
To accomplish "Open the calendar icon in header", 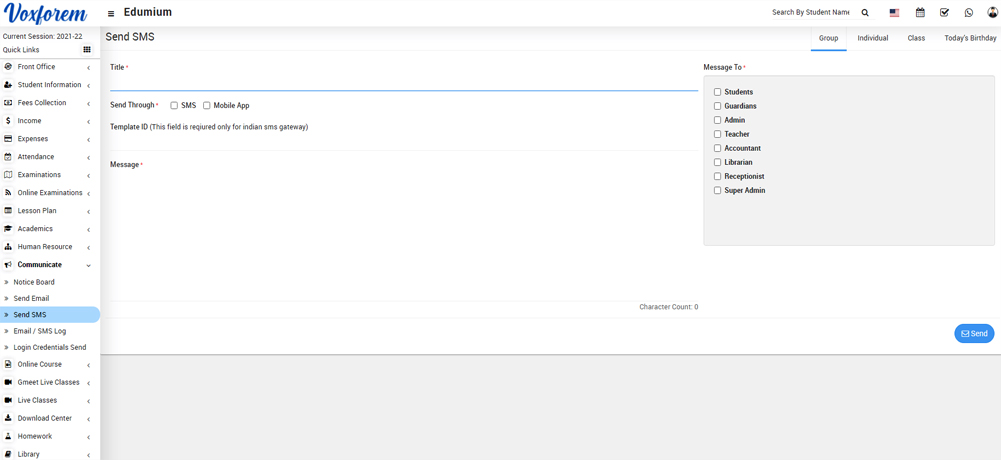I will [920, 13].
